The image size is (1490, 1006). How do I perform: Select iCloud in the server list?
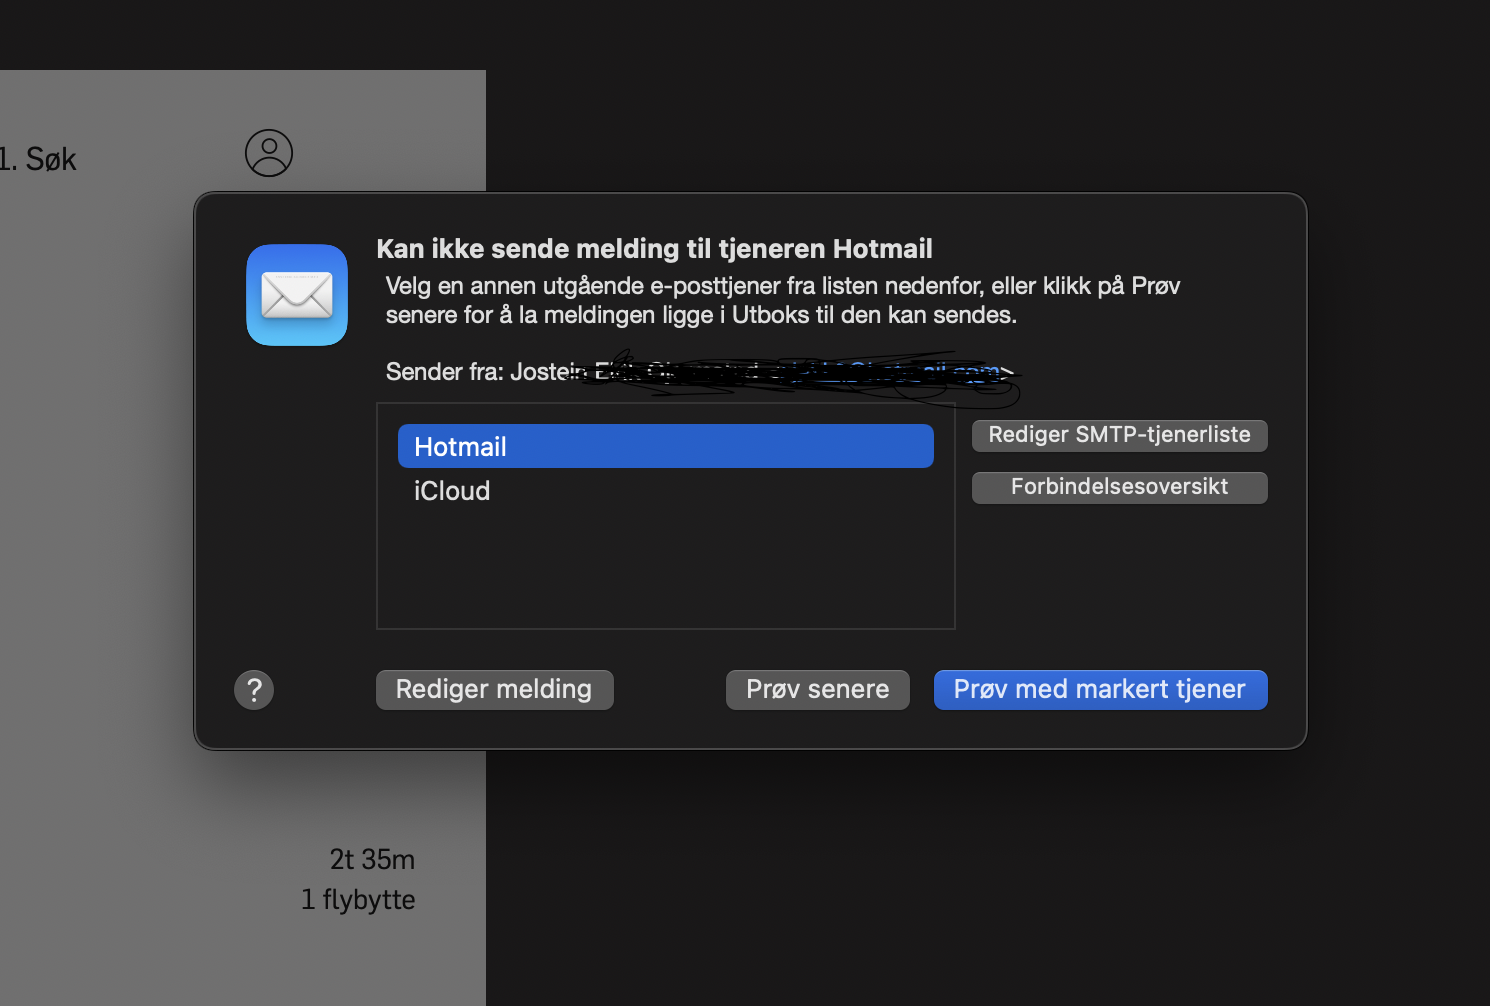pos(666,491)
